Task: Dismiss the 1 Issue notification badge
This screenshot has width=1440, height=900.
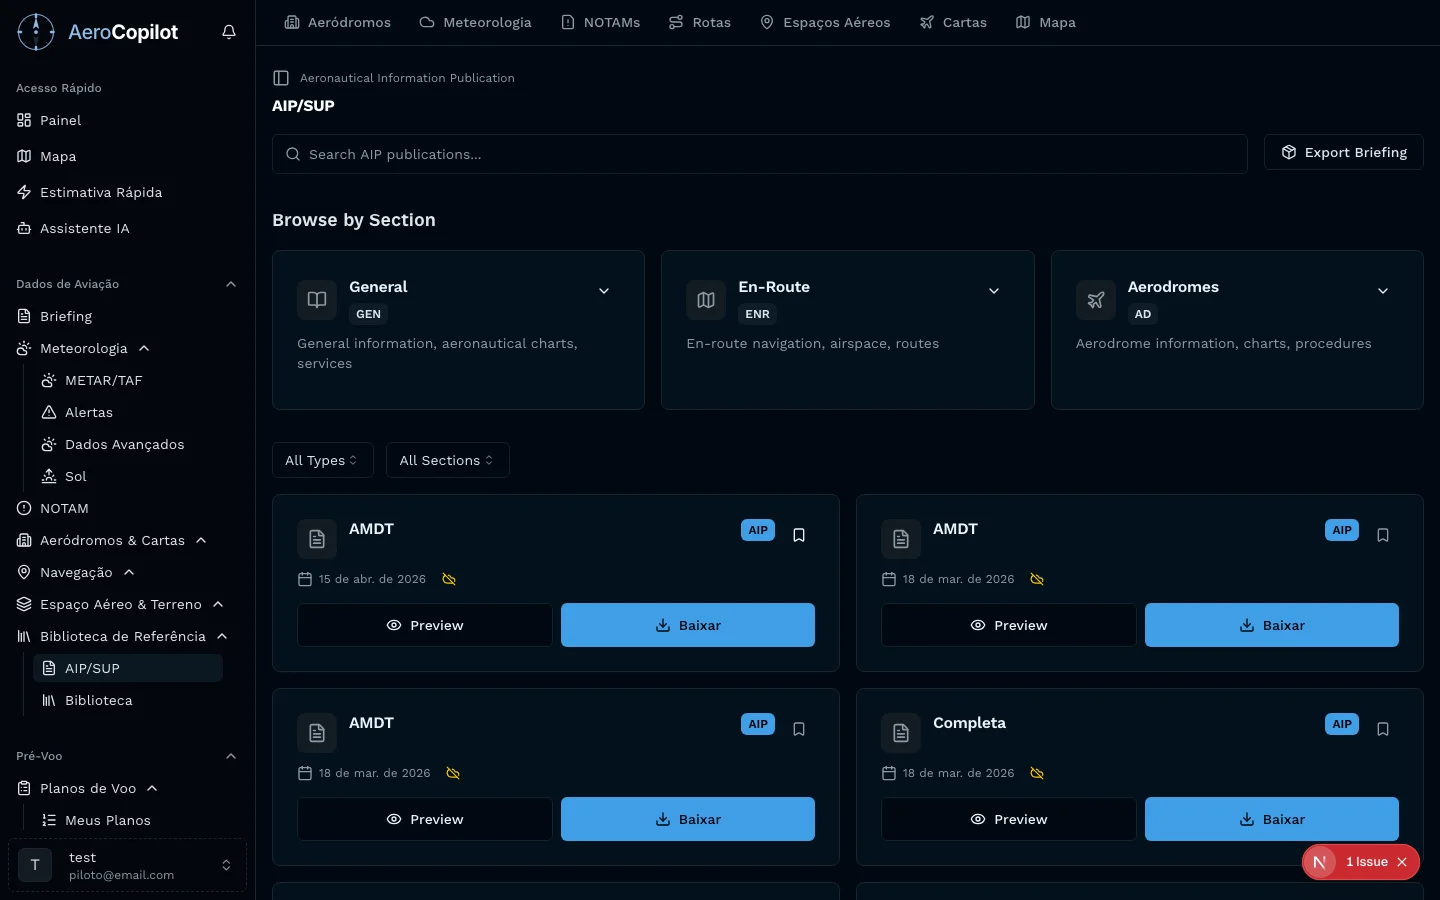Action: pyautogui.click(x=1402, y=862)
